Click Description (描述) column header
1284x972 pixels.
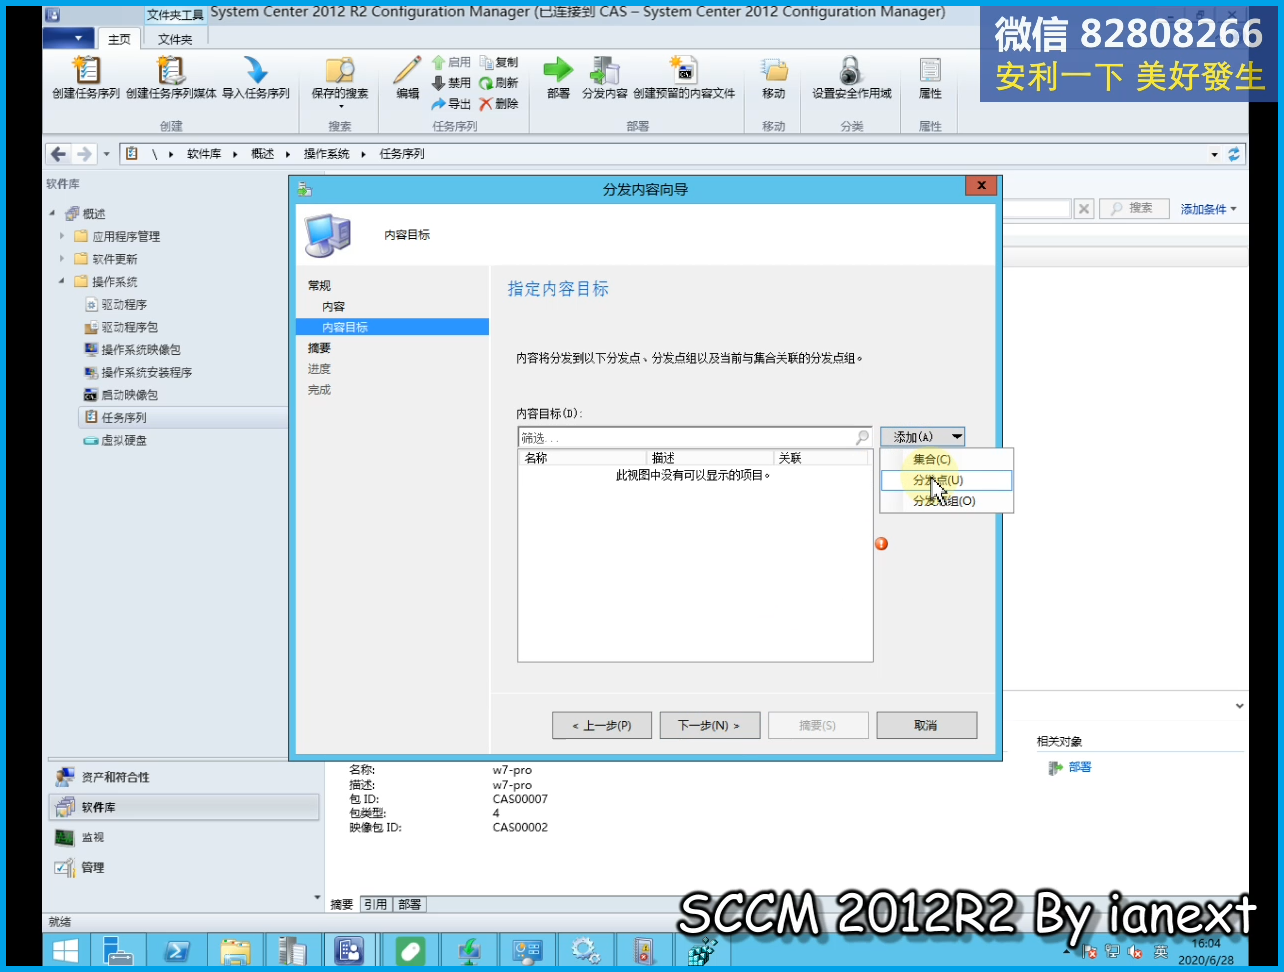click(710, 458)
